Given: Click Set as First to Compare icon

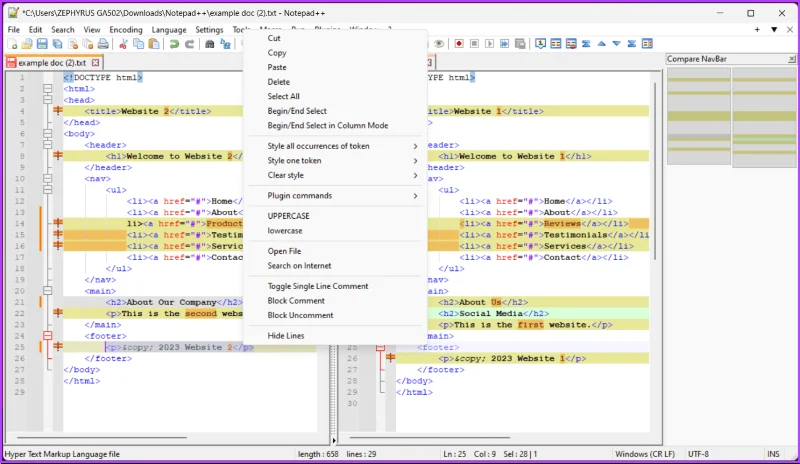Looking at the screenshot, I should [x=540, y=44].
